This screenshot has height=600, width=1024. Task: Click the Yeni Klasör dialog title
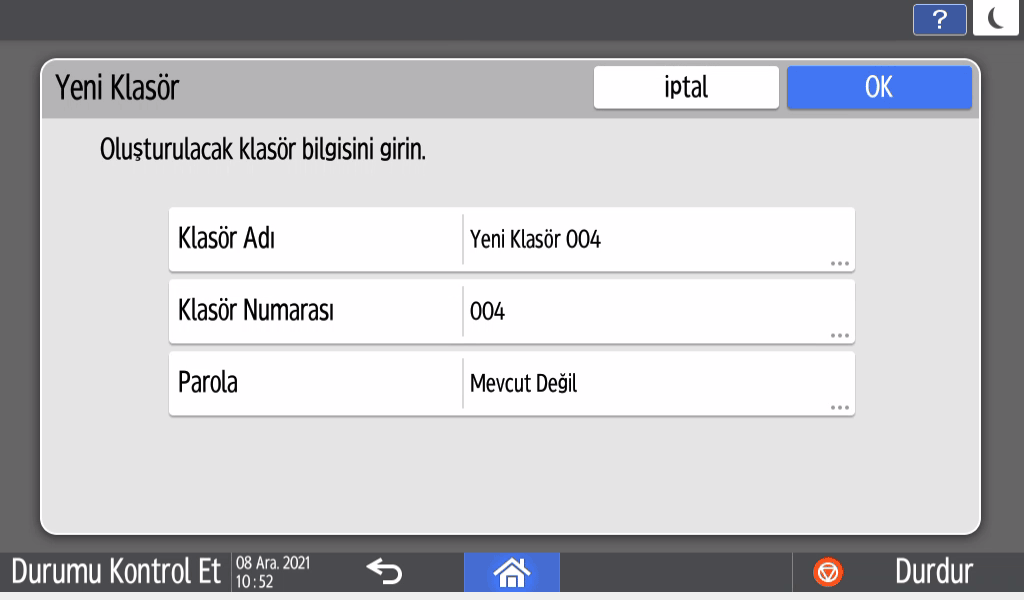point(117,88)
